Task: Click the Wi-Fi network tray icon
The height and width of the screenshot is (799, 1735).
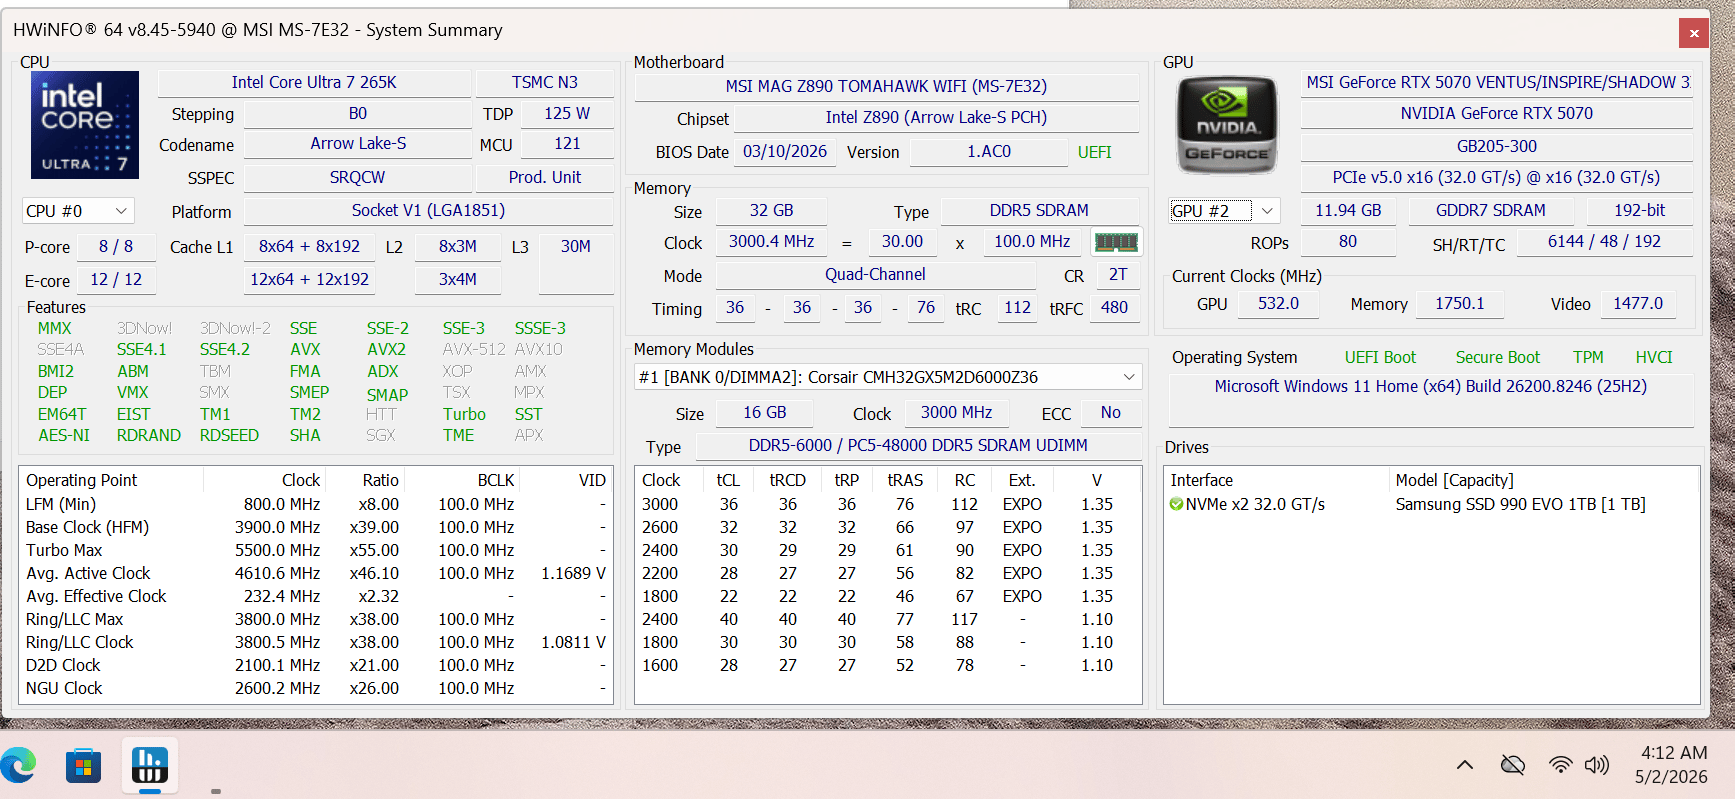Action: click(1560, 765)
